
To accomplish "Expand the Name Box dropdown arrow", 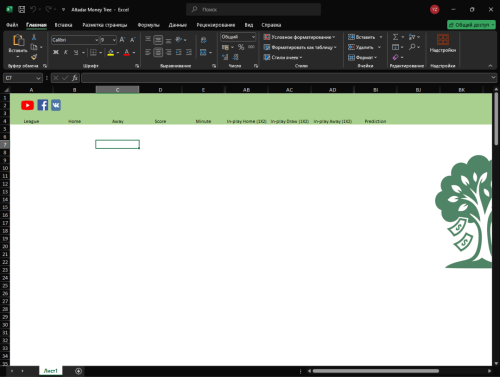I will pos(38,78).
